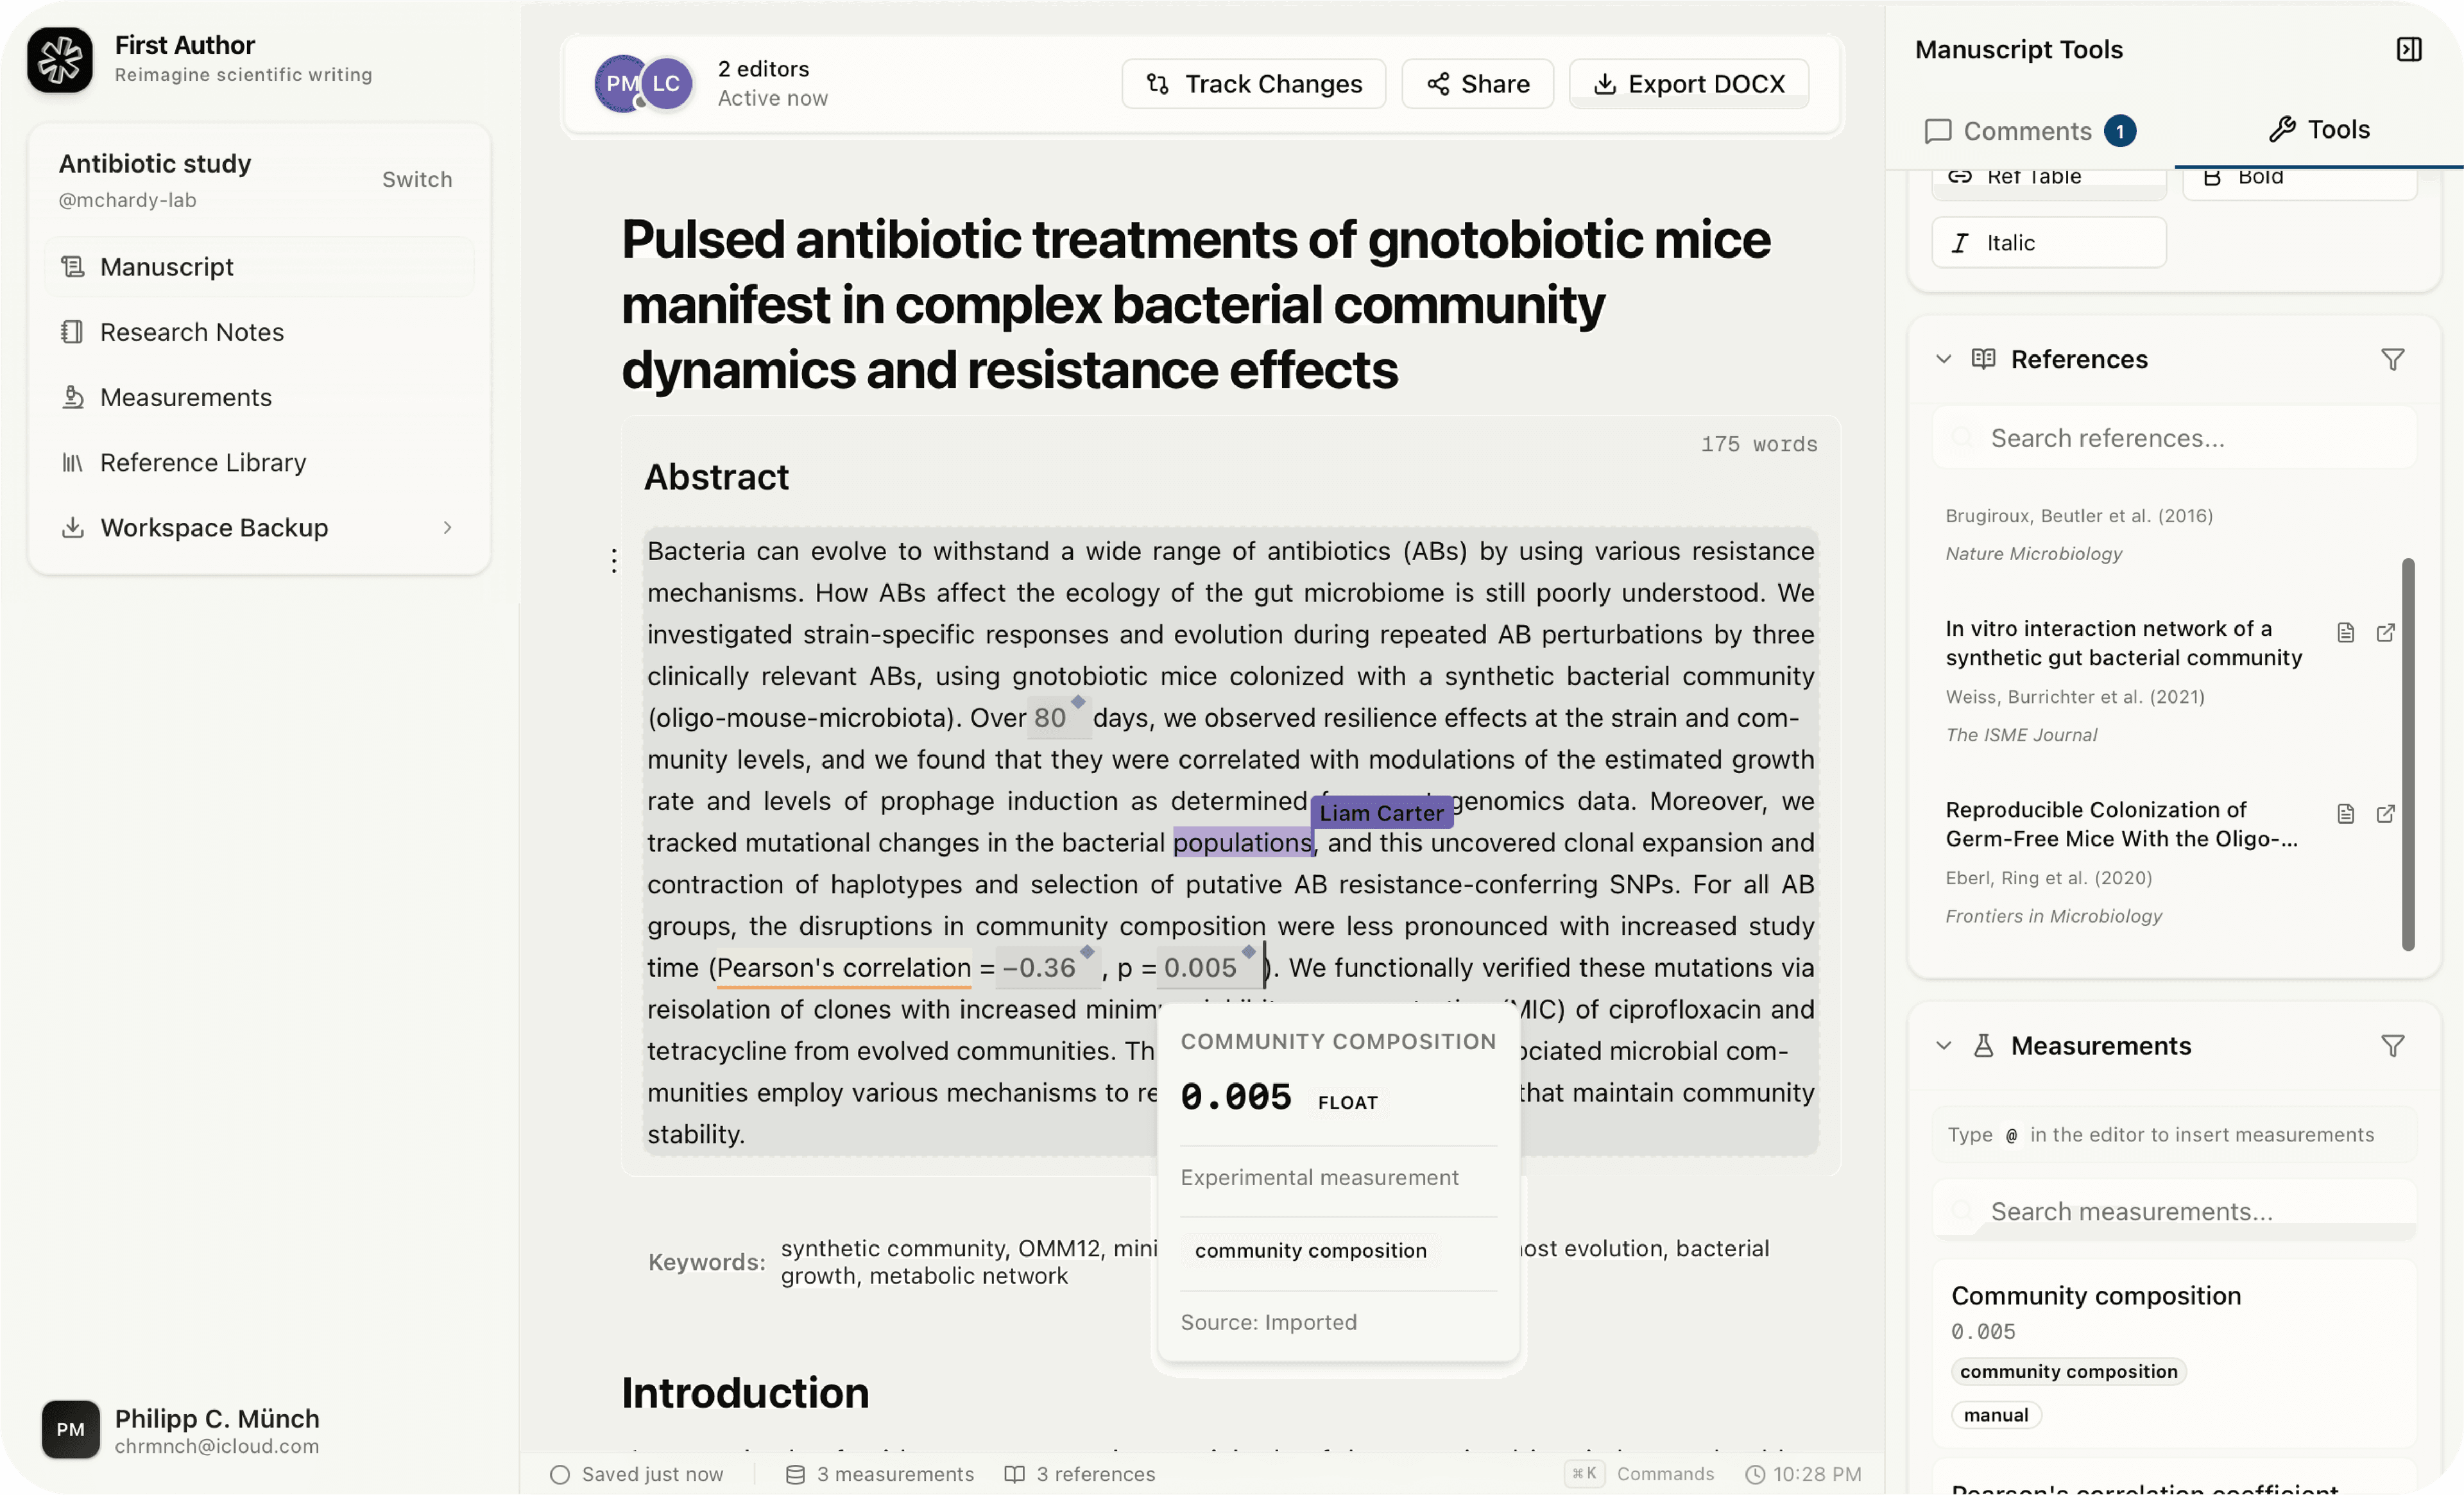Open the Measurements panel filter
This screenshot has height=1495, width=2464.
pos(2393,1045)
